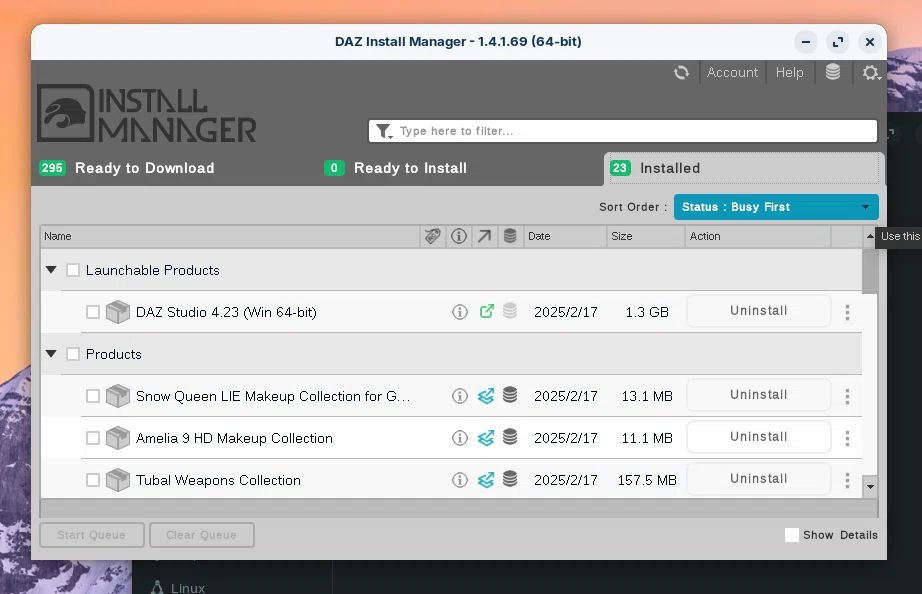Click the Action column header
This screenshot has width=922, height=594.
pos(758,236)
